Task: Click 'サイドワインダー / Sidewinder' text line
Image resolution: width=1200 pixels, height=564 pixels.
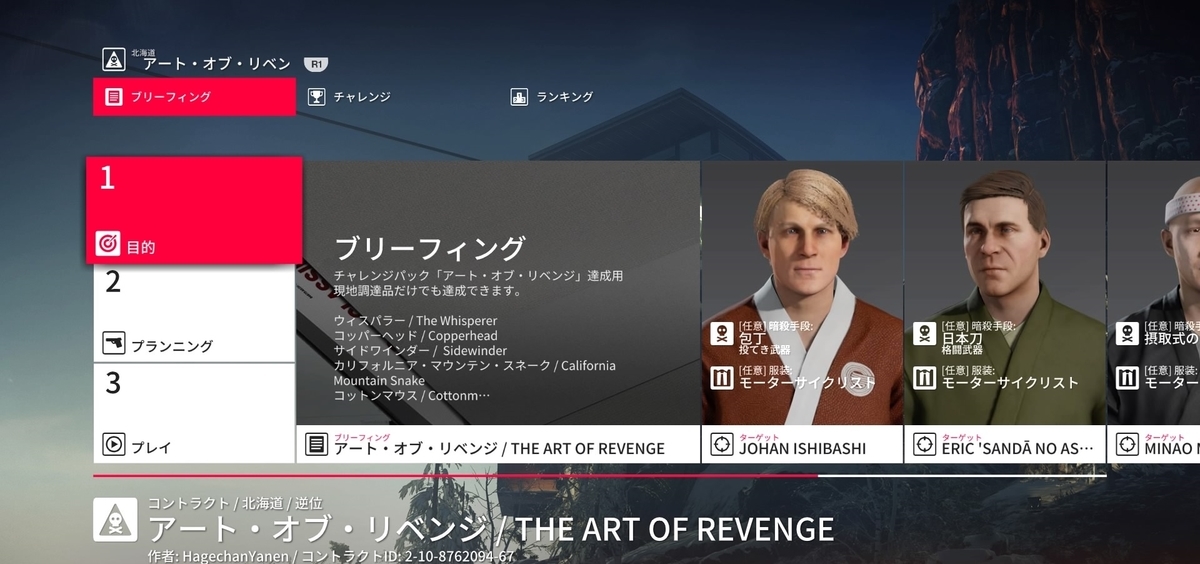Action: [x=420, y=351]
